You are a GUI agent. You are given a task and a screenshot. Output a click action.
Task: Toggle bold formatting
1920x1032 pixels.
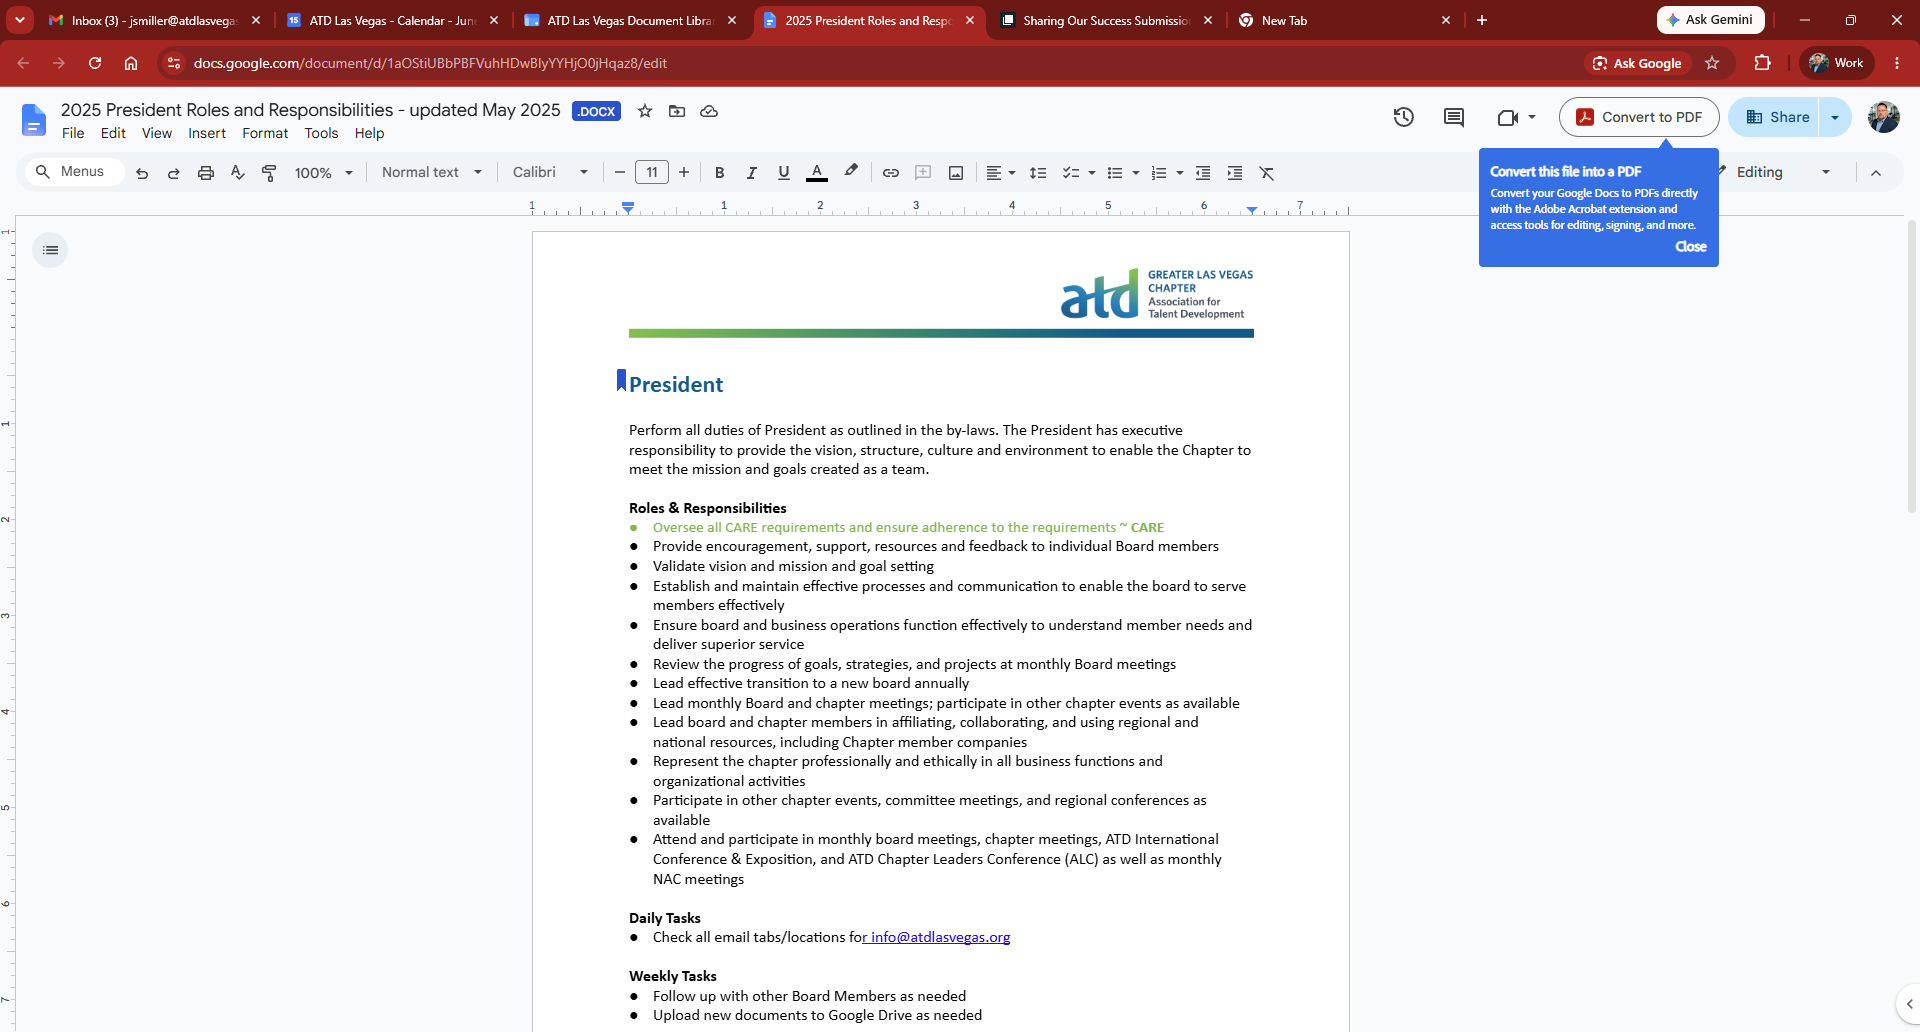point(719,173)
